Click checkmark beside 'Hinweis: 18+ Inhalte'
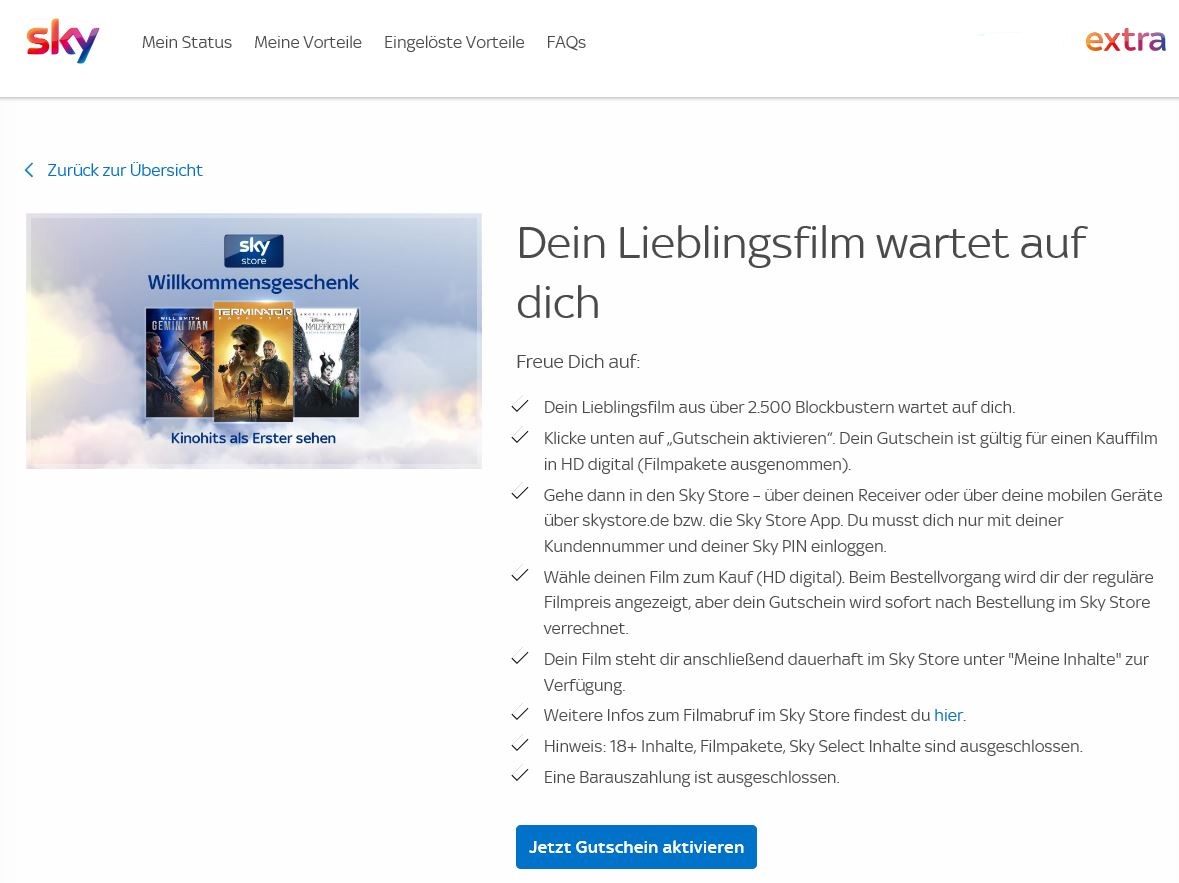Viewport: 1179px width, 883px height. (520, 745)
